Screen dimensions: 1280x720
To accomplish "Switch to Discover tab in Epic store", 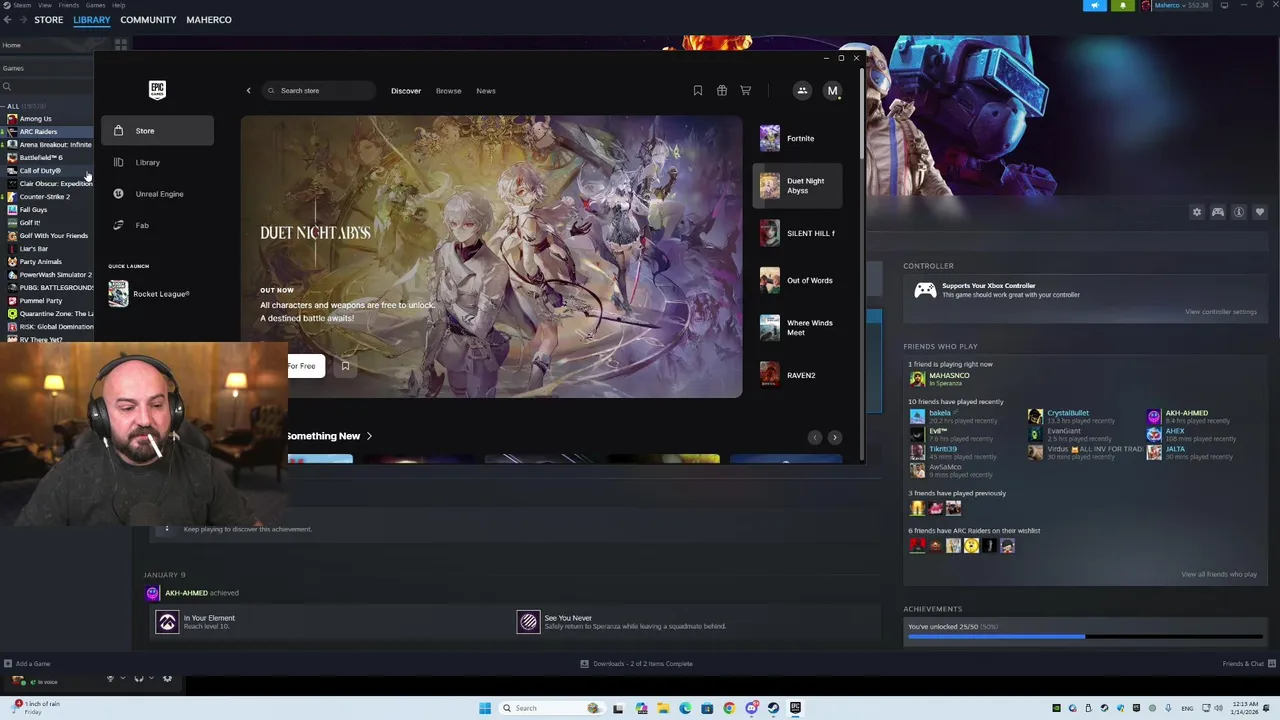I will [406, 91].
